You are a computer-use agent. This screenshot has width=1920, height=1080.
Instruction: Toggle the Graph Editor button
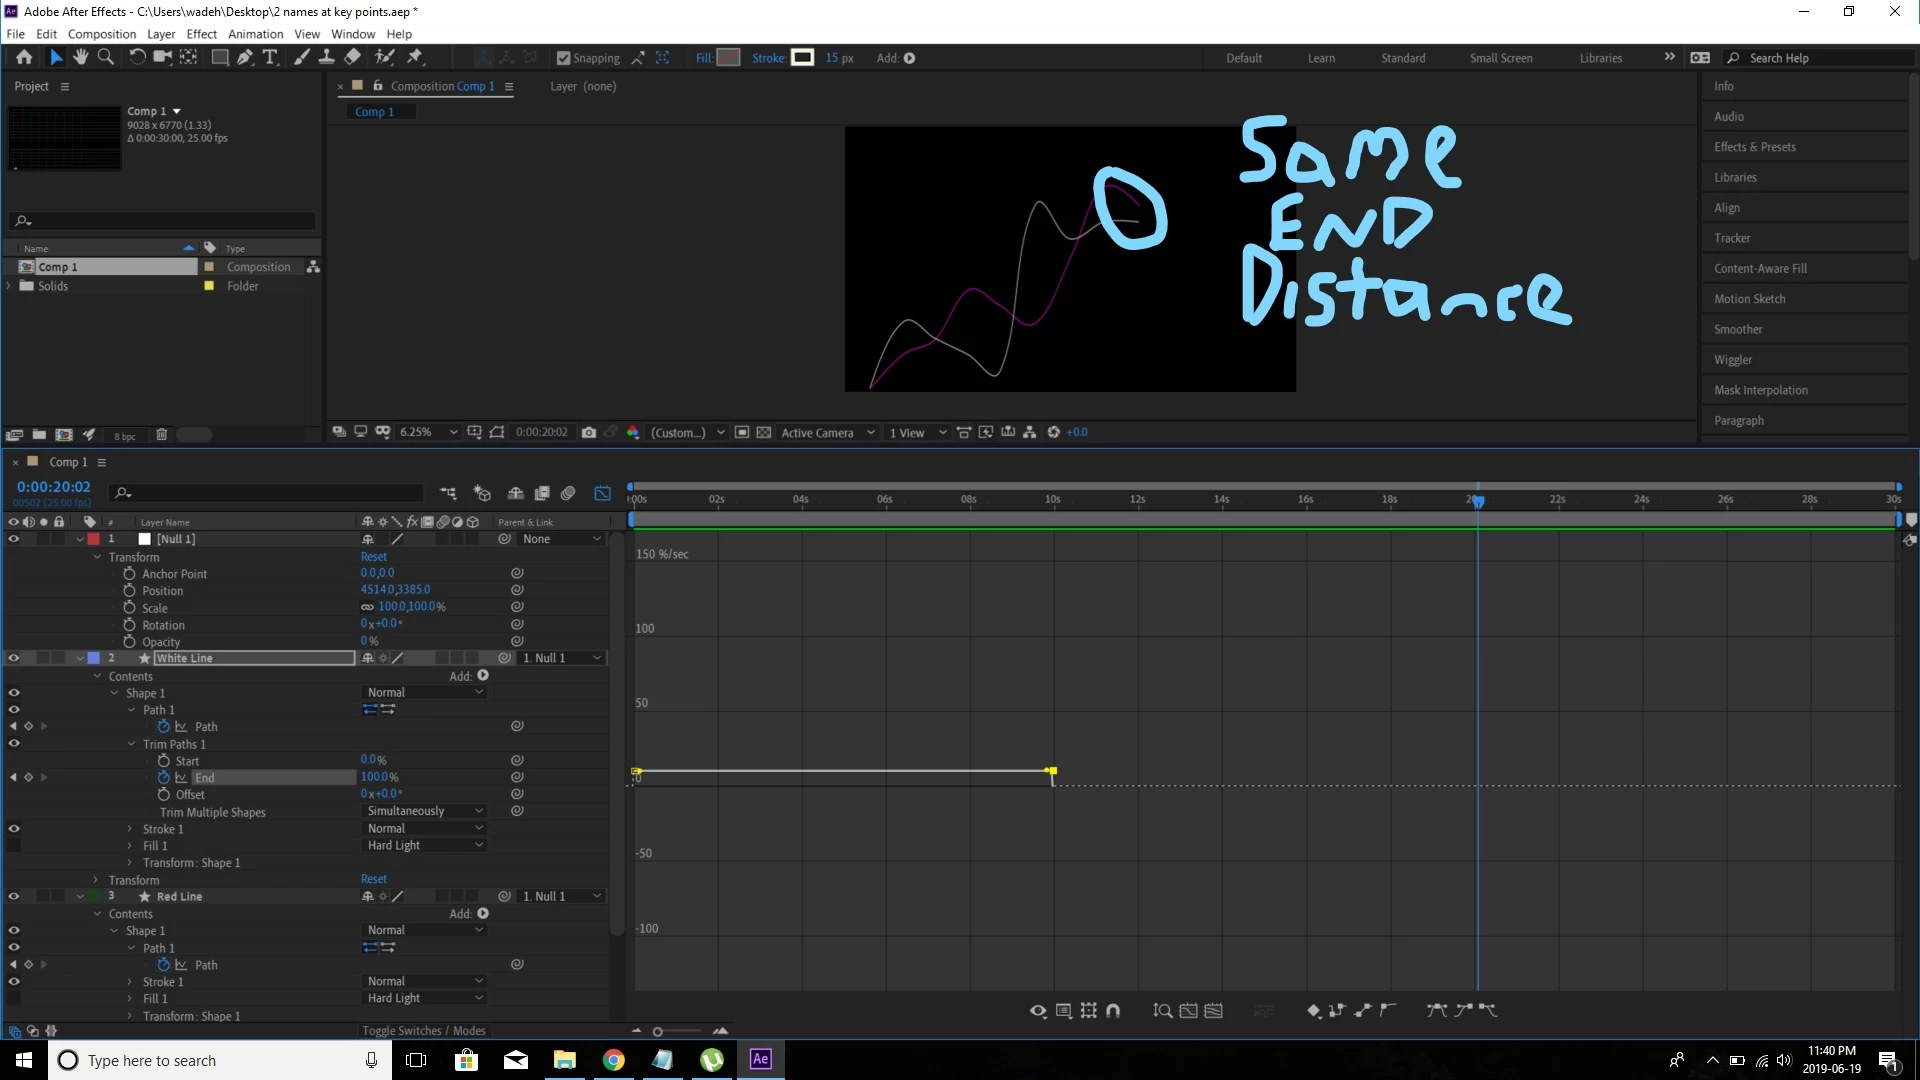(602, 493)
